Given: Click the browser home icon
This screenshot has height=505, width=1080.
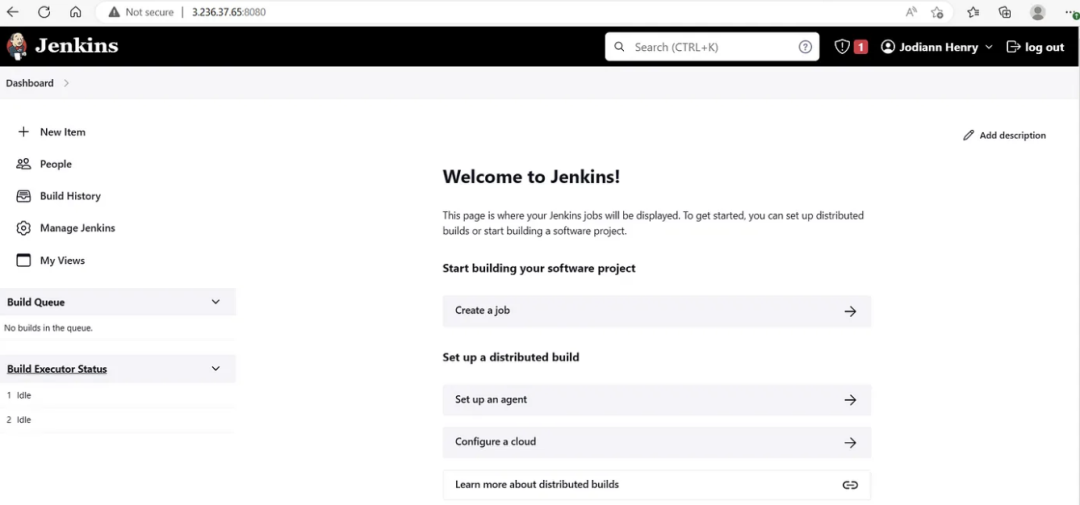Looking at the screenshot, I should point(75,12).
